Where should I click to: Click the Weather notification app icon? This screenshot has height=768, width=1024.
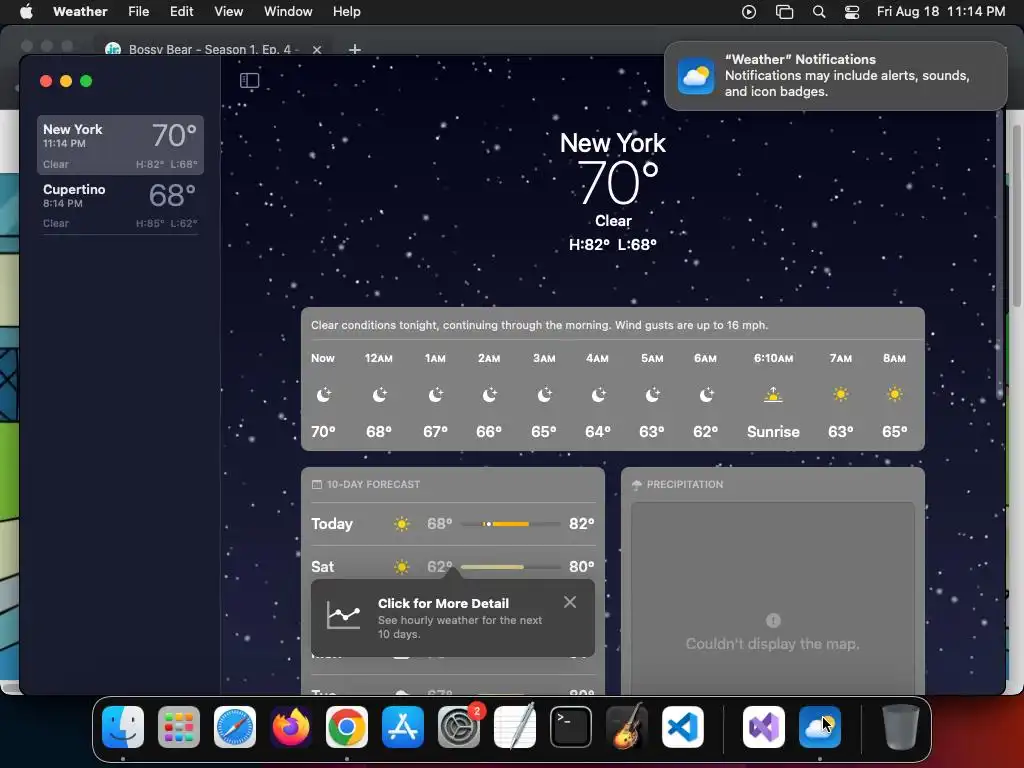pos(696,76)
